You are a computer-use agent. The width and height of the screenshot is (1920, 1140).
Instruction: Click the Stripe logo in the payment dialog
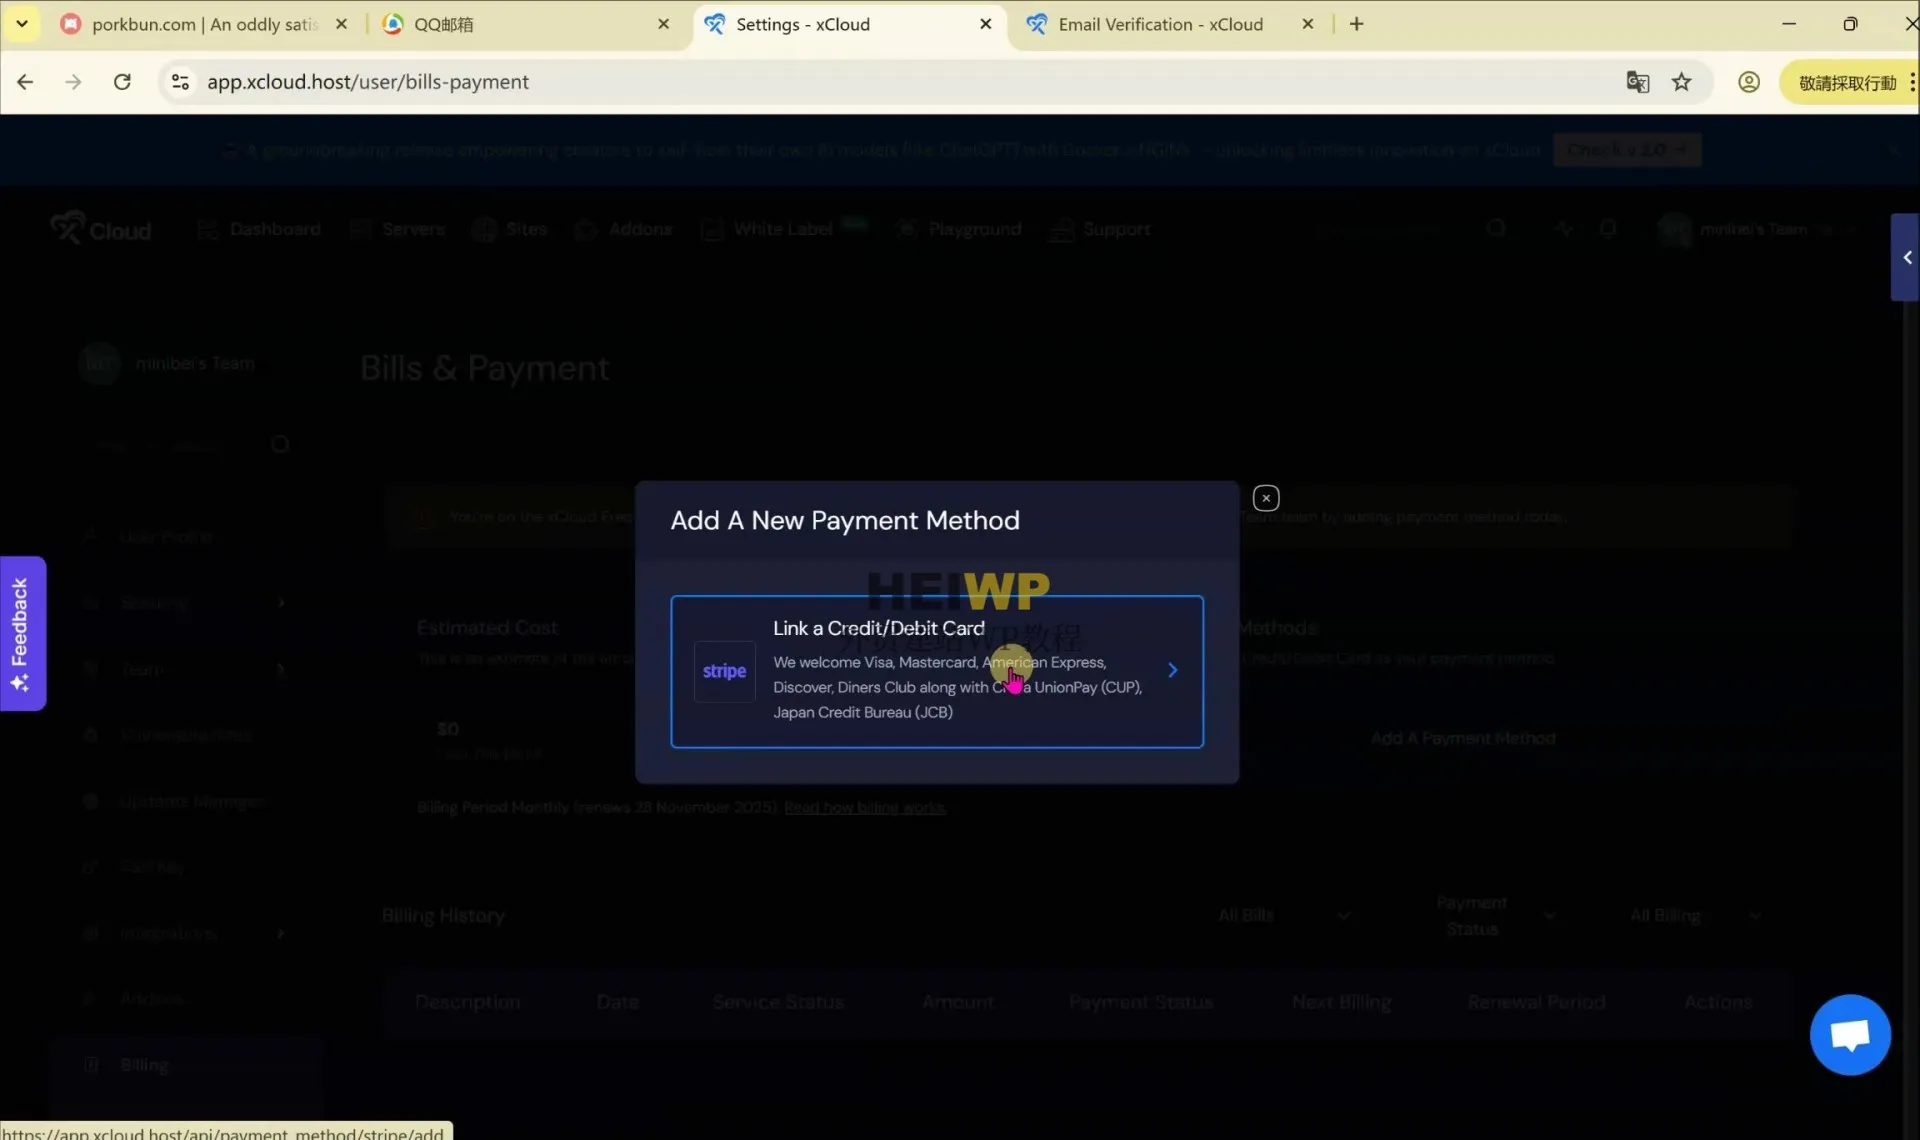tap(724, 671)
